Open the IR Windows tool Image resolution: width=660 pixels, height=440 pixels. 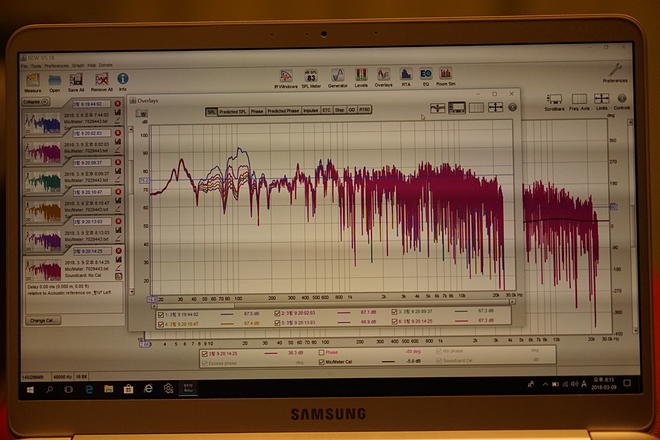286,78
